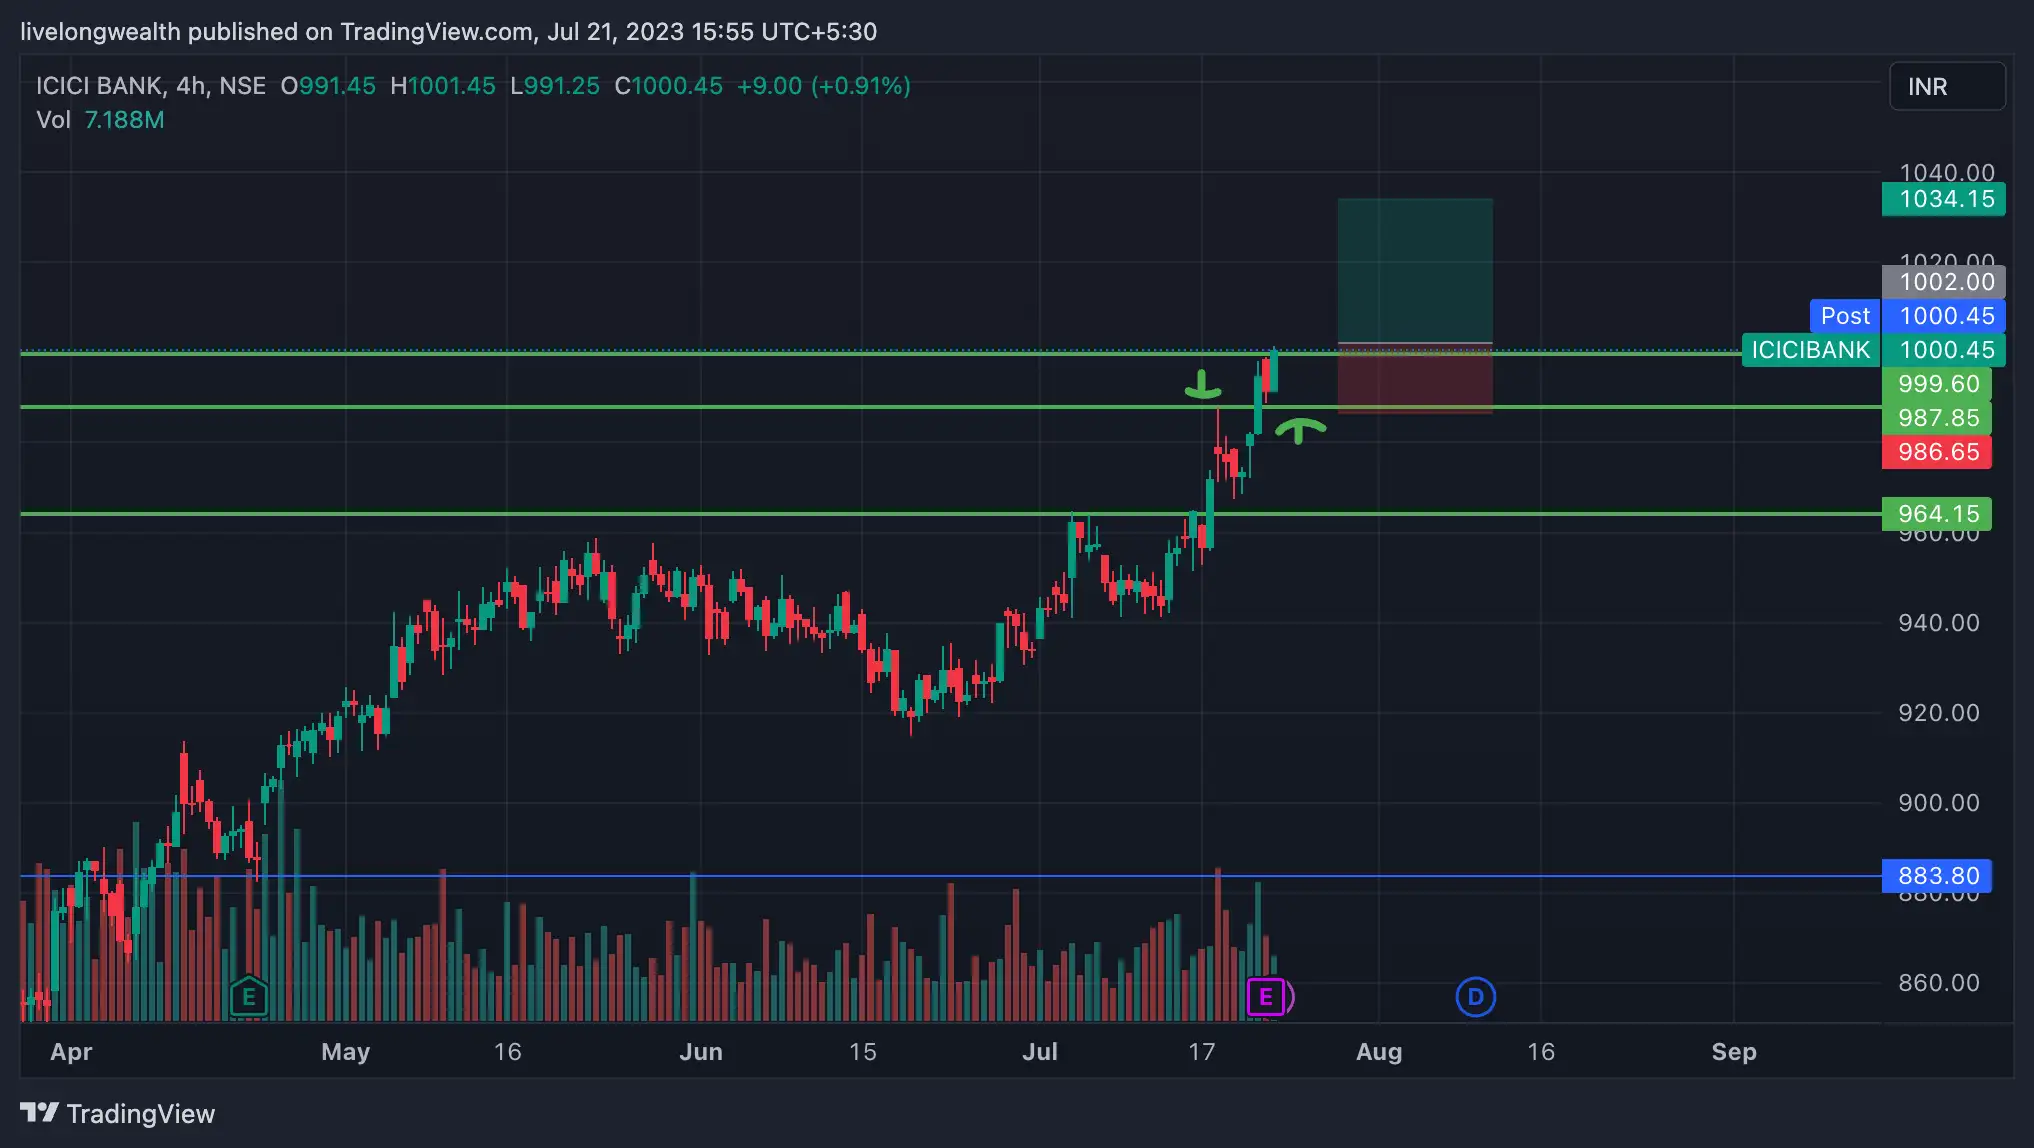Click the Vol 7.188M indicator label

pyautogui.click(x=100, y=120)
